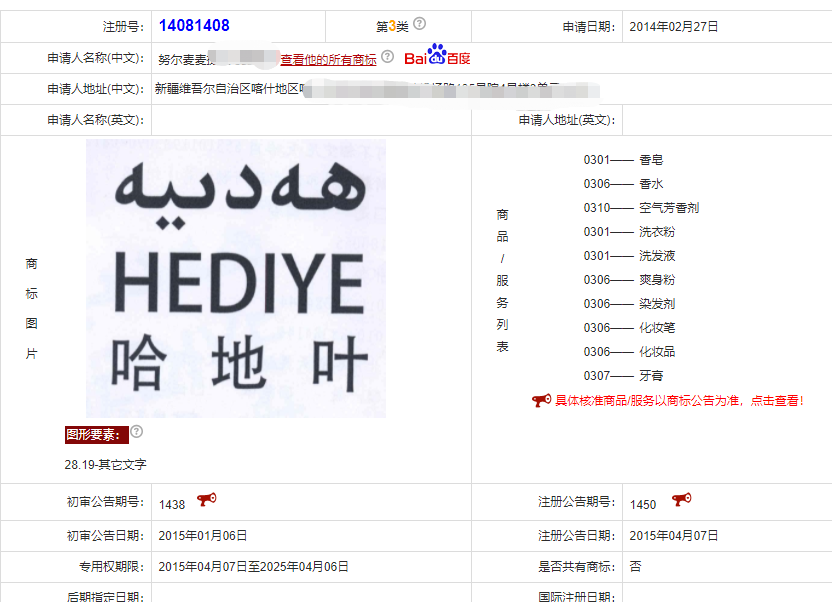This screenshot has width=832, height=602.
Task: Open the Baidu logo search link
Action: click(437, 56)
